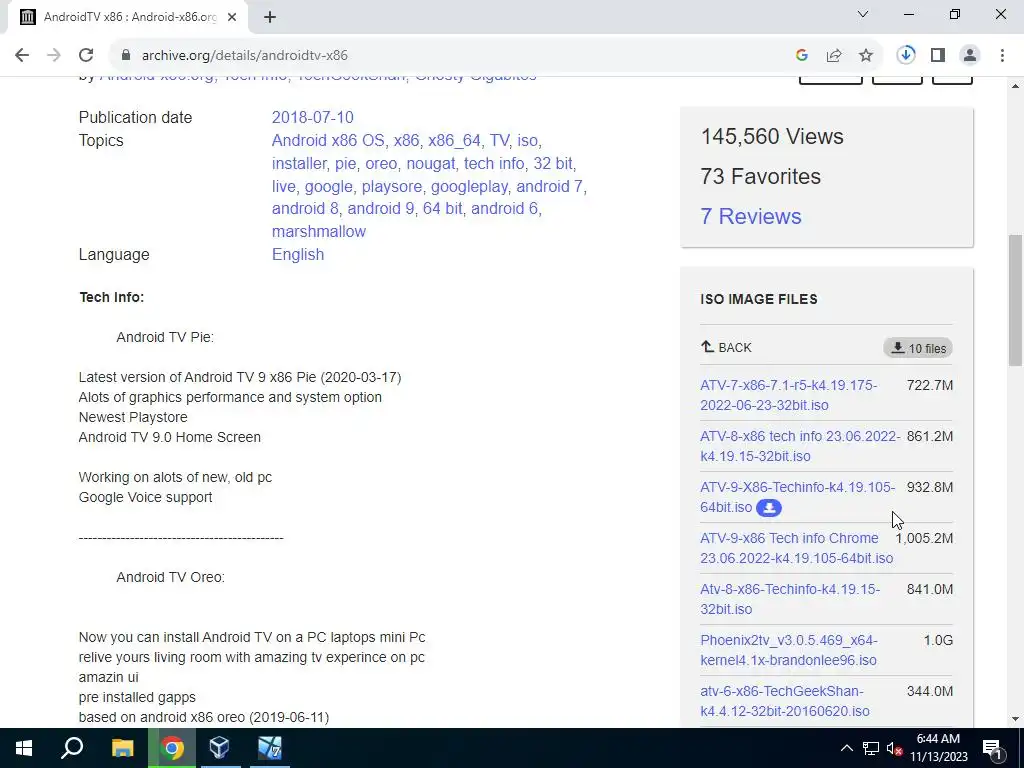This screenshot has height=768, width=1024.
Task: Click the browser forward arrow
Action: 54,56
